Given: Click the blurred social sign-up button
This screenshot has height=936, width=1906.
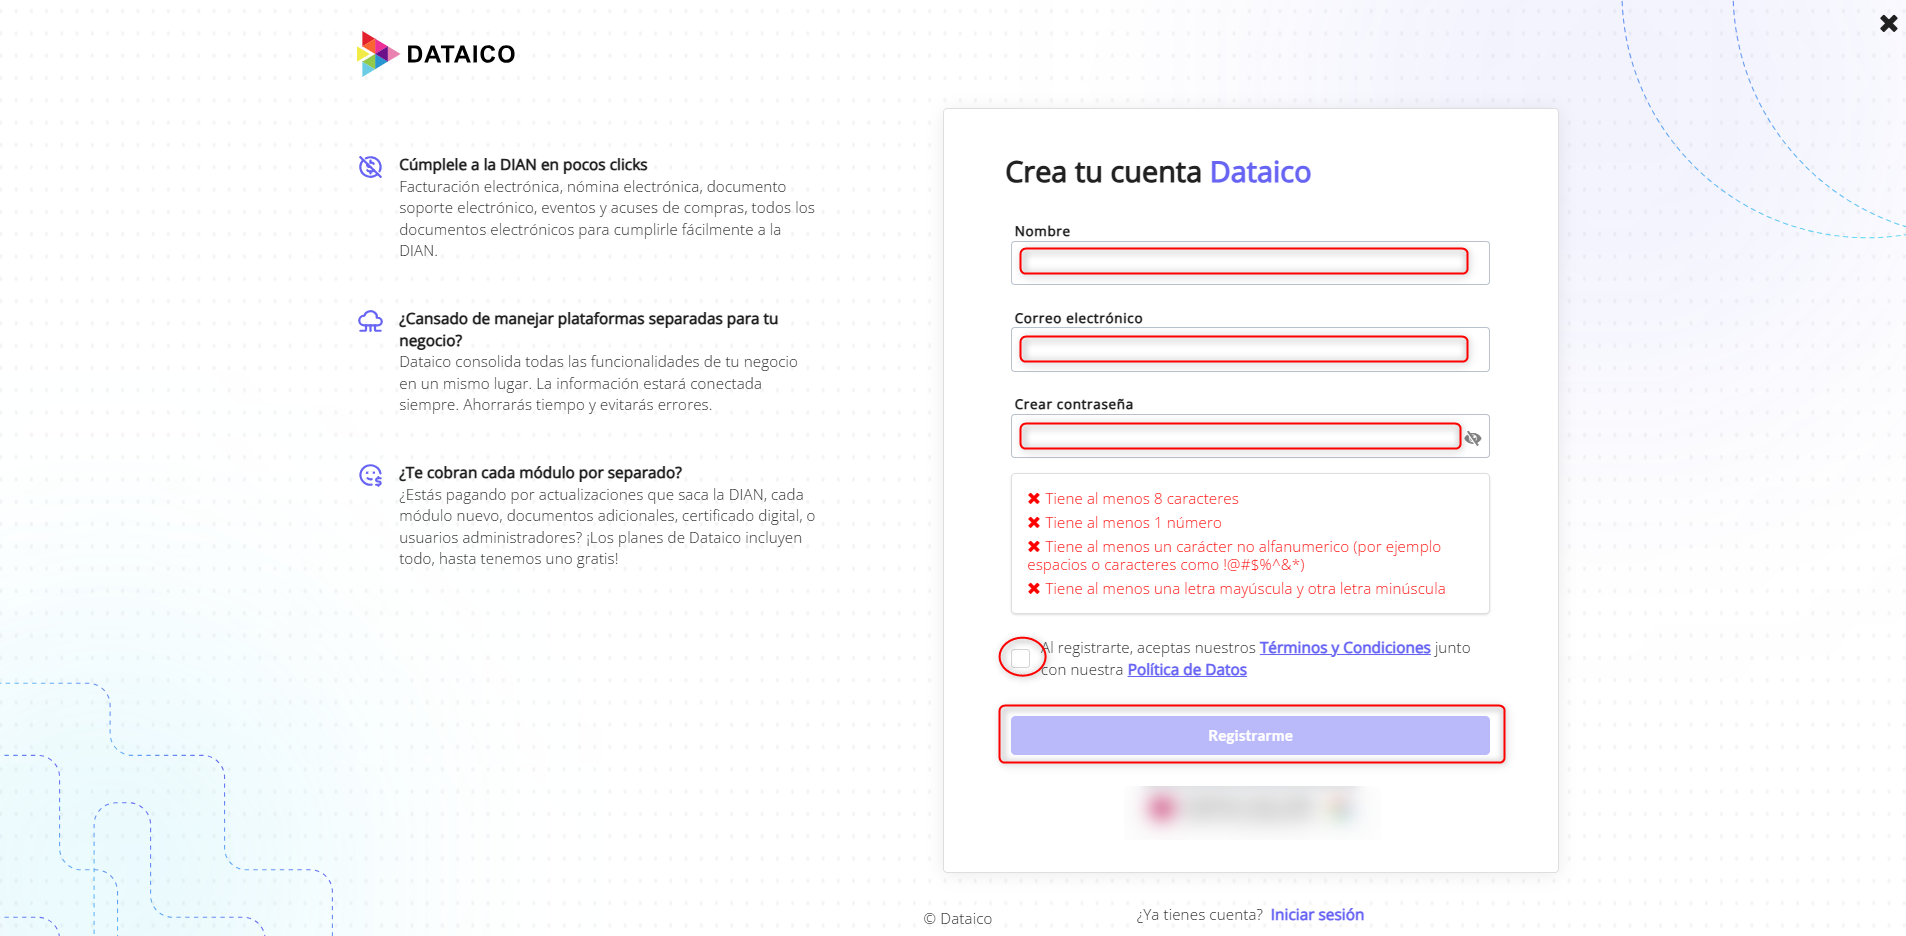Looking at the screenshot, I should click(x=1250, y=808).
